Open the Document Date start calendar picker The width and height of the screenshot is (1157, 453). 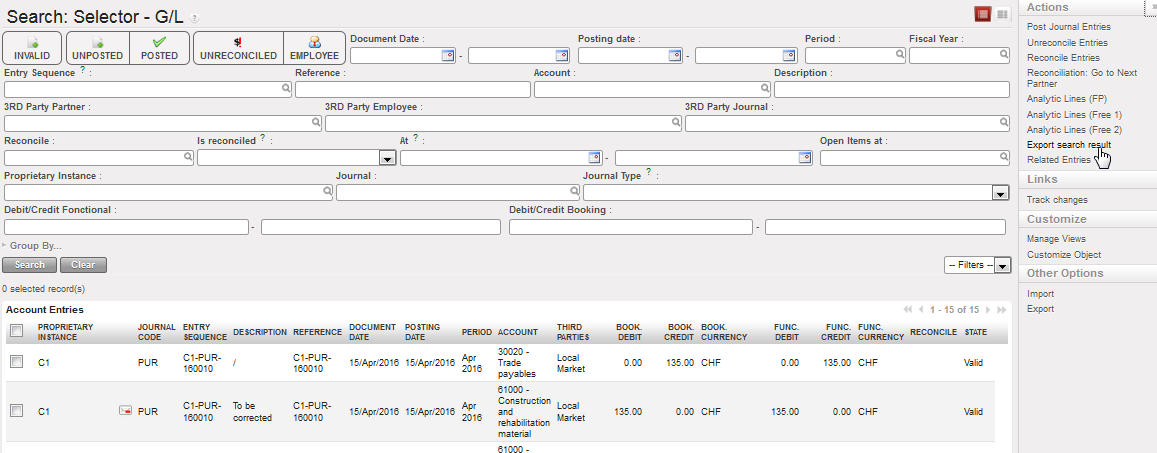click(x=447, y=56)
